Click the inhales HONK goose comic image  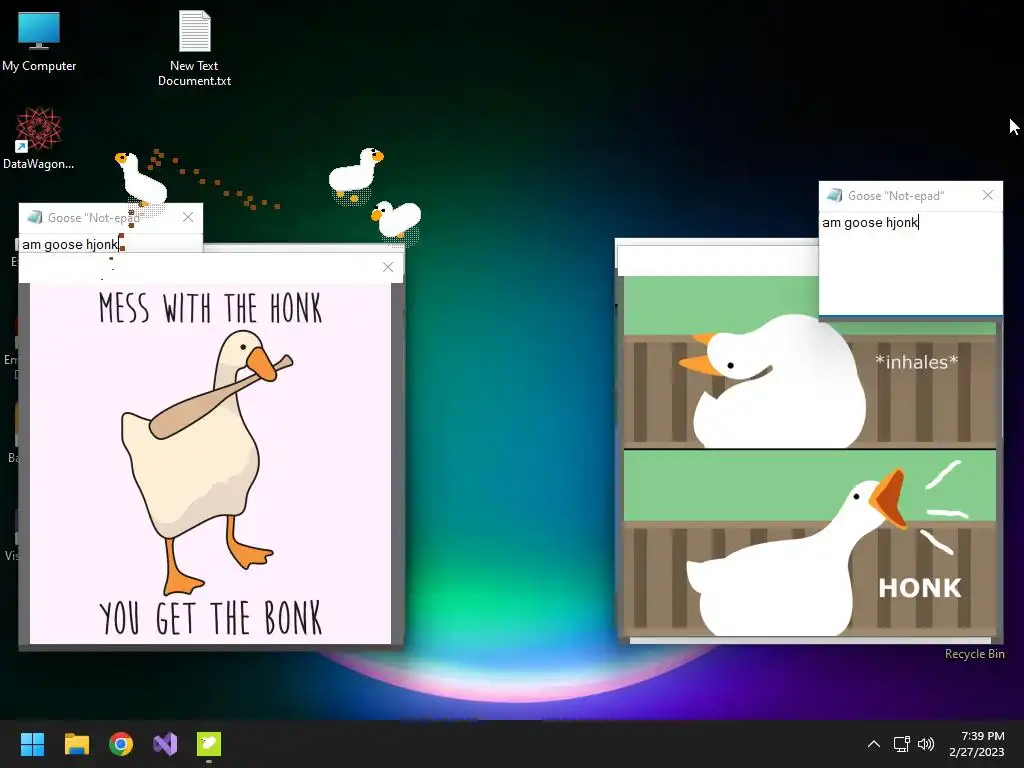[x=810, y=456]
